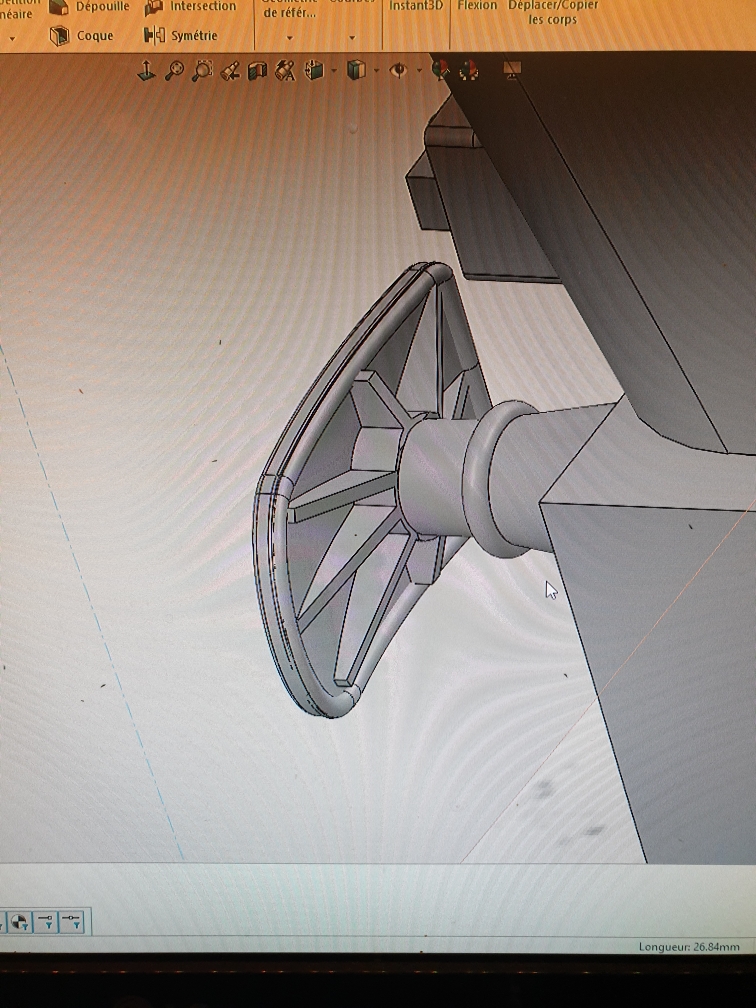Toggle the midpoint-square selection filter icon

pos(73,922)
